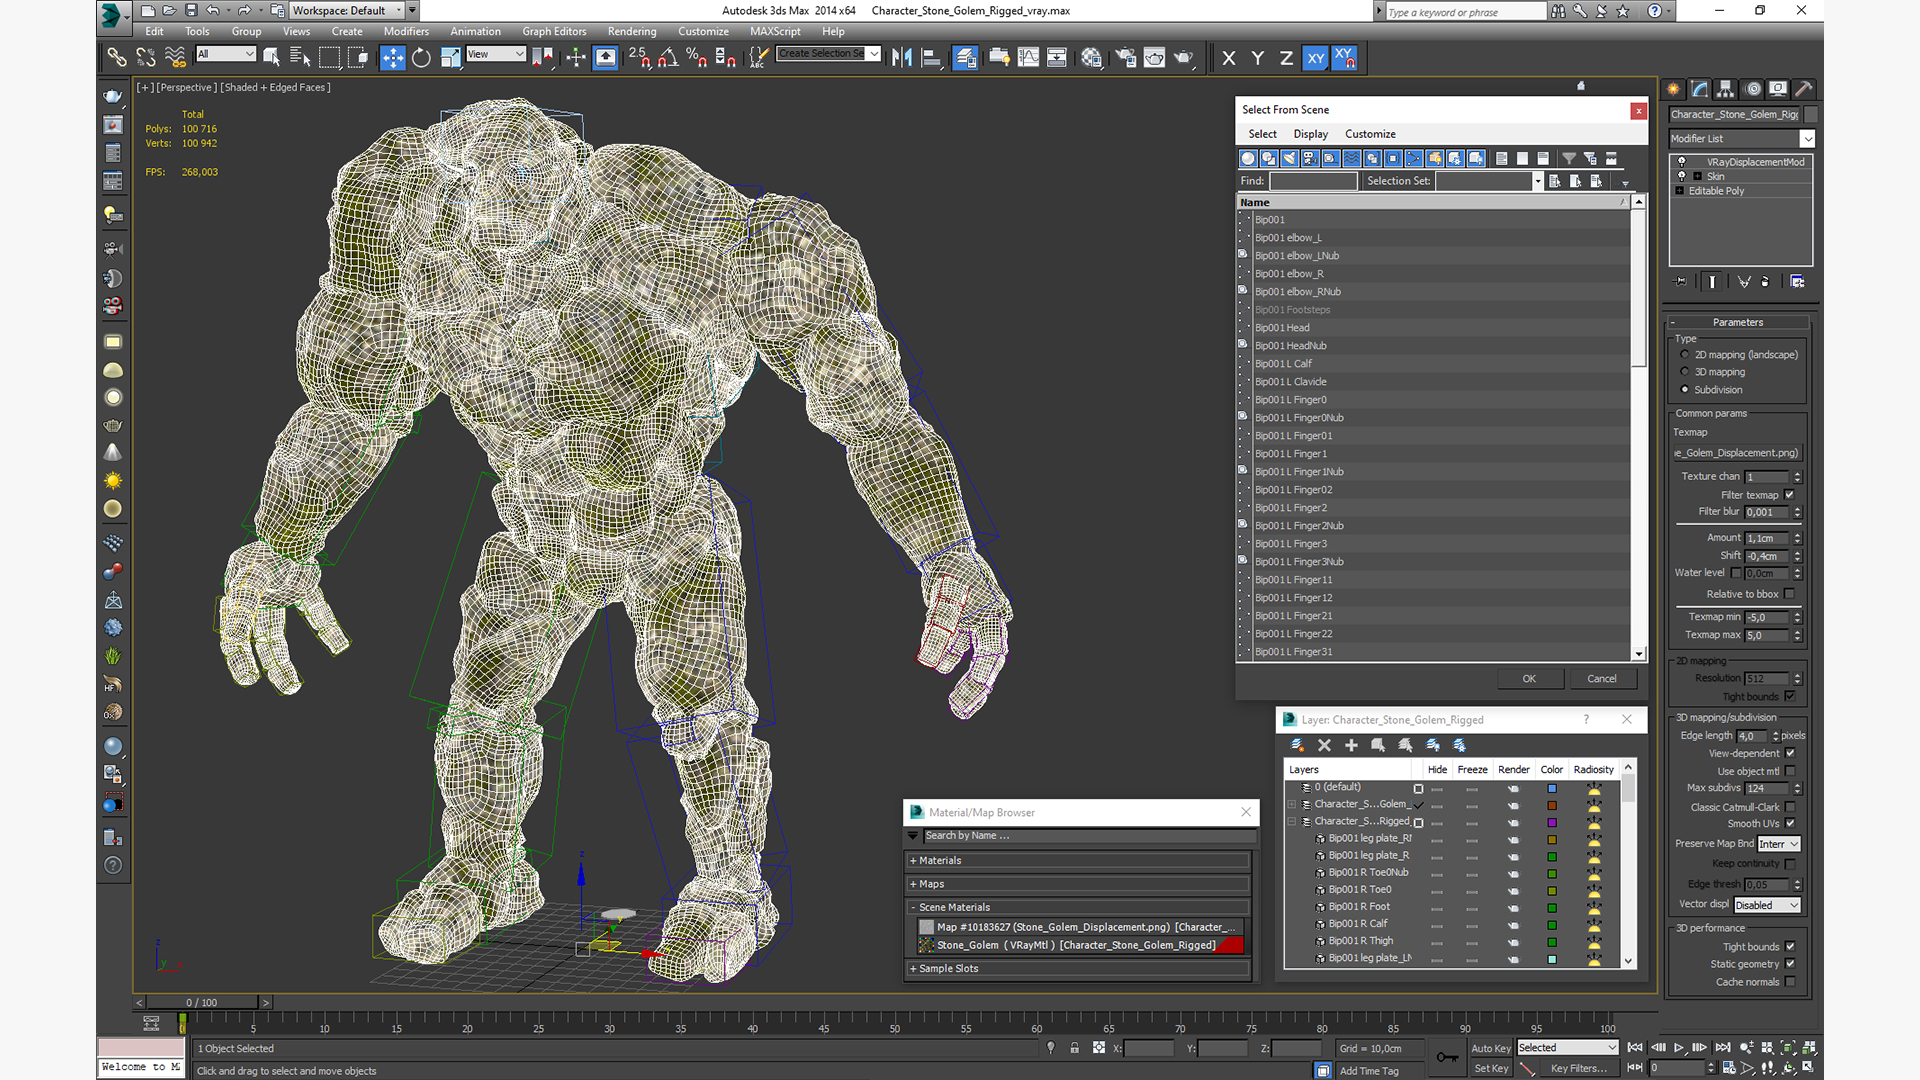This screenshot has width=1920, height=1080.
Task: Open the Align tool
Action: (x=931, y=58)
